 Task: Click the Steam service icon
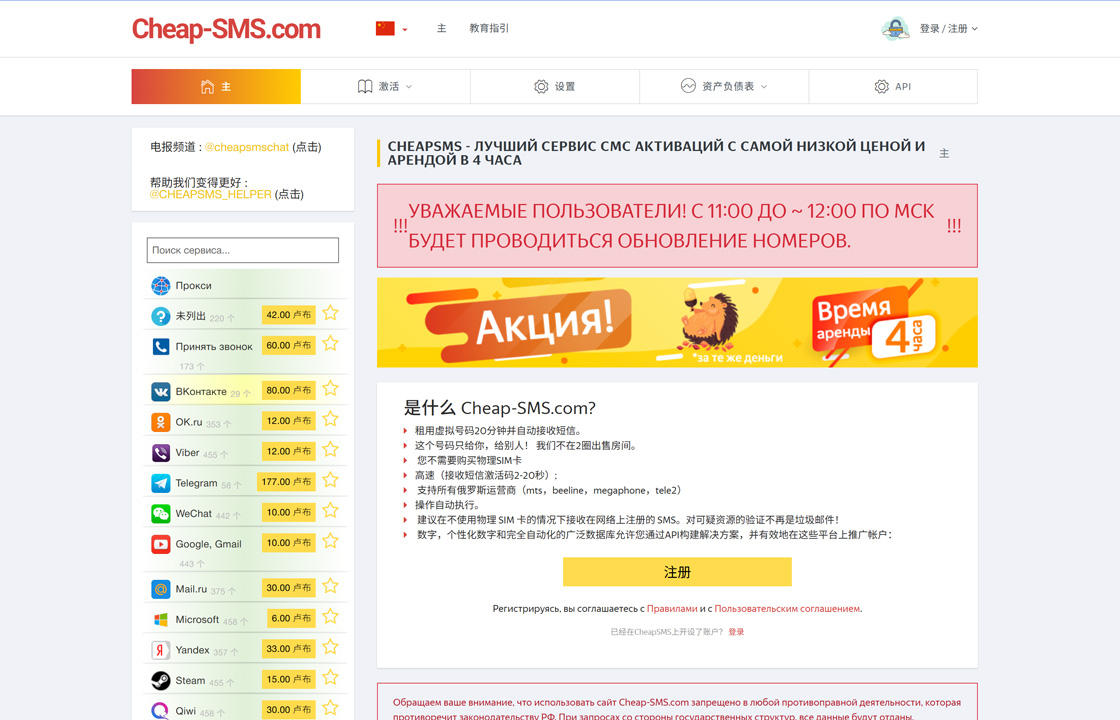[161, 681]
